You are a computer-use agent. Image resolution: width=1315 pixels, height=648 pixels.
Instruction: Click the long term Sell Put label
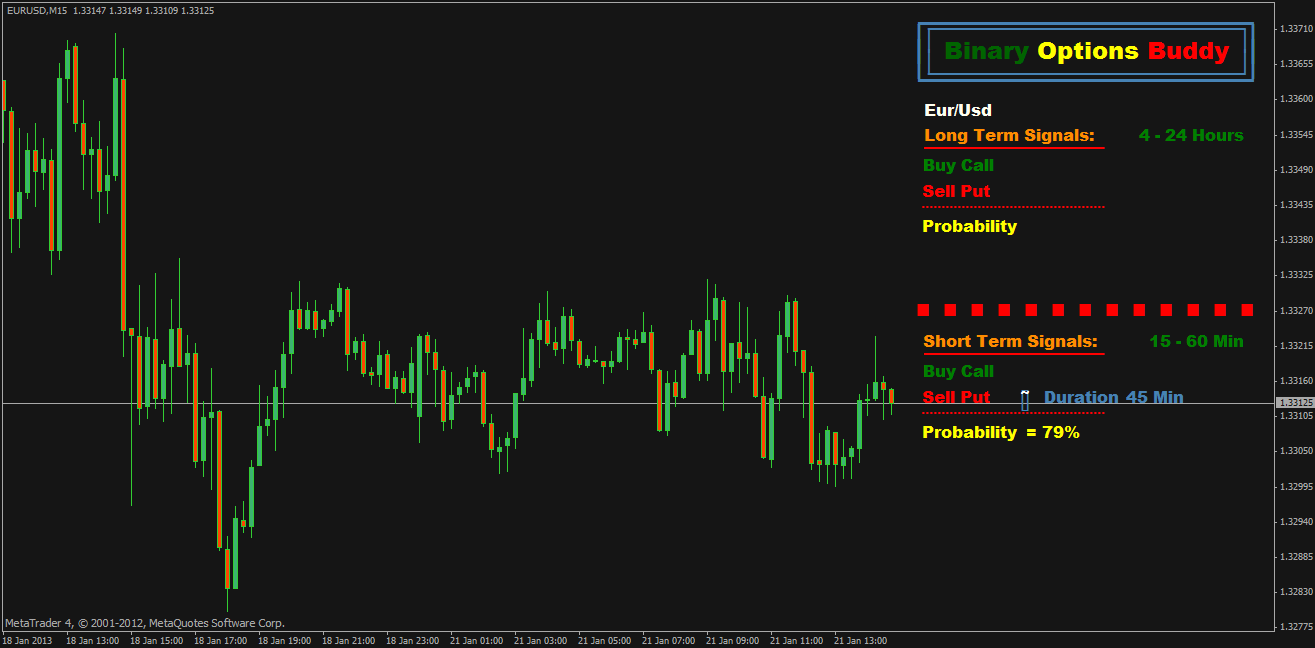click(x=957, y=191)
